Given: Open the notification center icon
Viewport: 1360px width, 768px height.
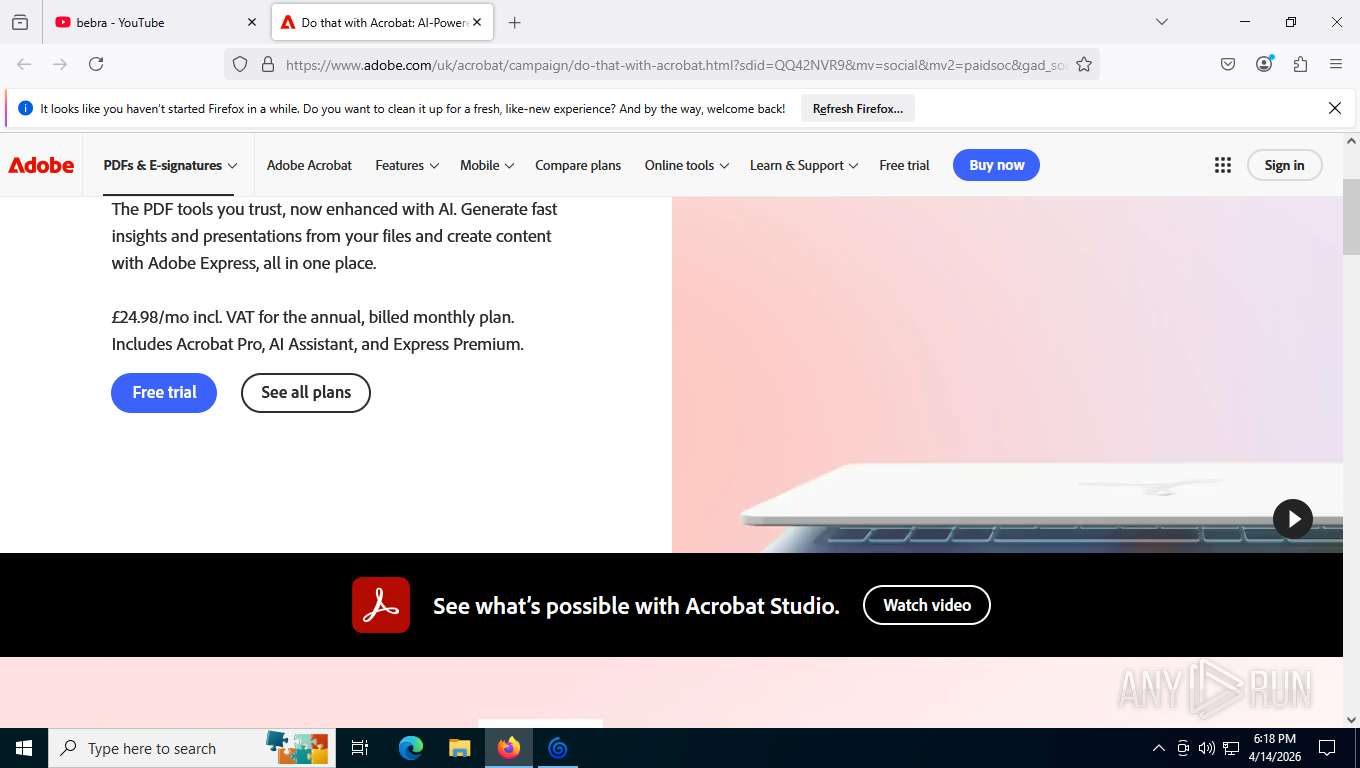Looking at the screenshot, I should [x=1327, y=748].
